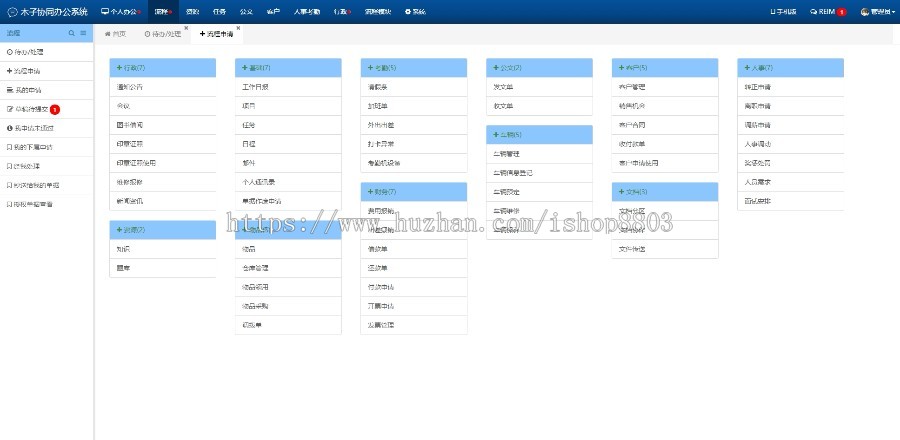The height and width of the screenshot is (440, 900).
Task: Start a 离职申请 application
Action: pyautogui.click(x=790, y=106)
